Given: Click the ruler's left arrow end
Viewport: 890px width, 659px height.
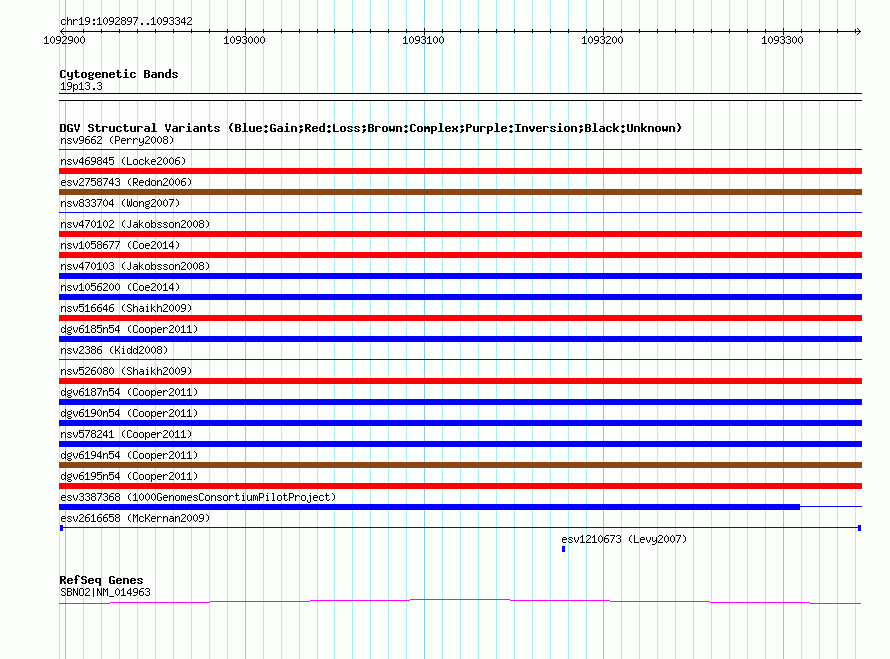Looking at the screenshot, I should coord(62,31).
